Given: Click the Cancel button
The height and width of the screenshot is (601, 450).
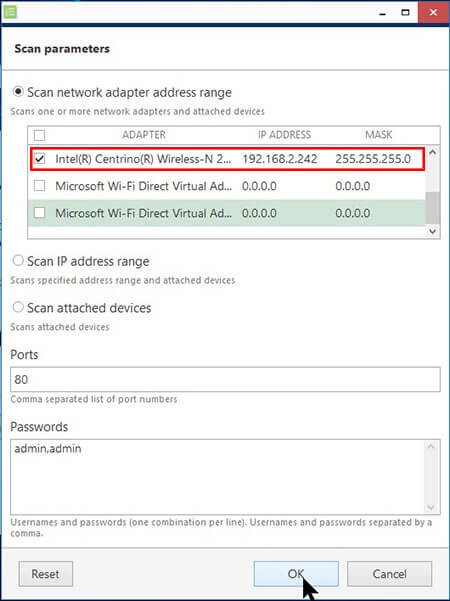Looking at the screenshot, I should (x=389, y=574).
